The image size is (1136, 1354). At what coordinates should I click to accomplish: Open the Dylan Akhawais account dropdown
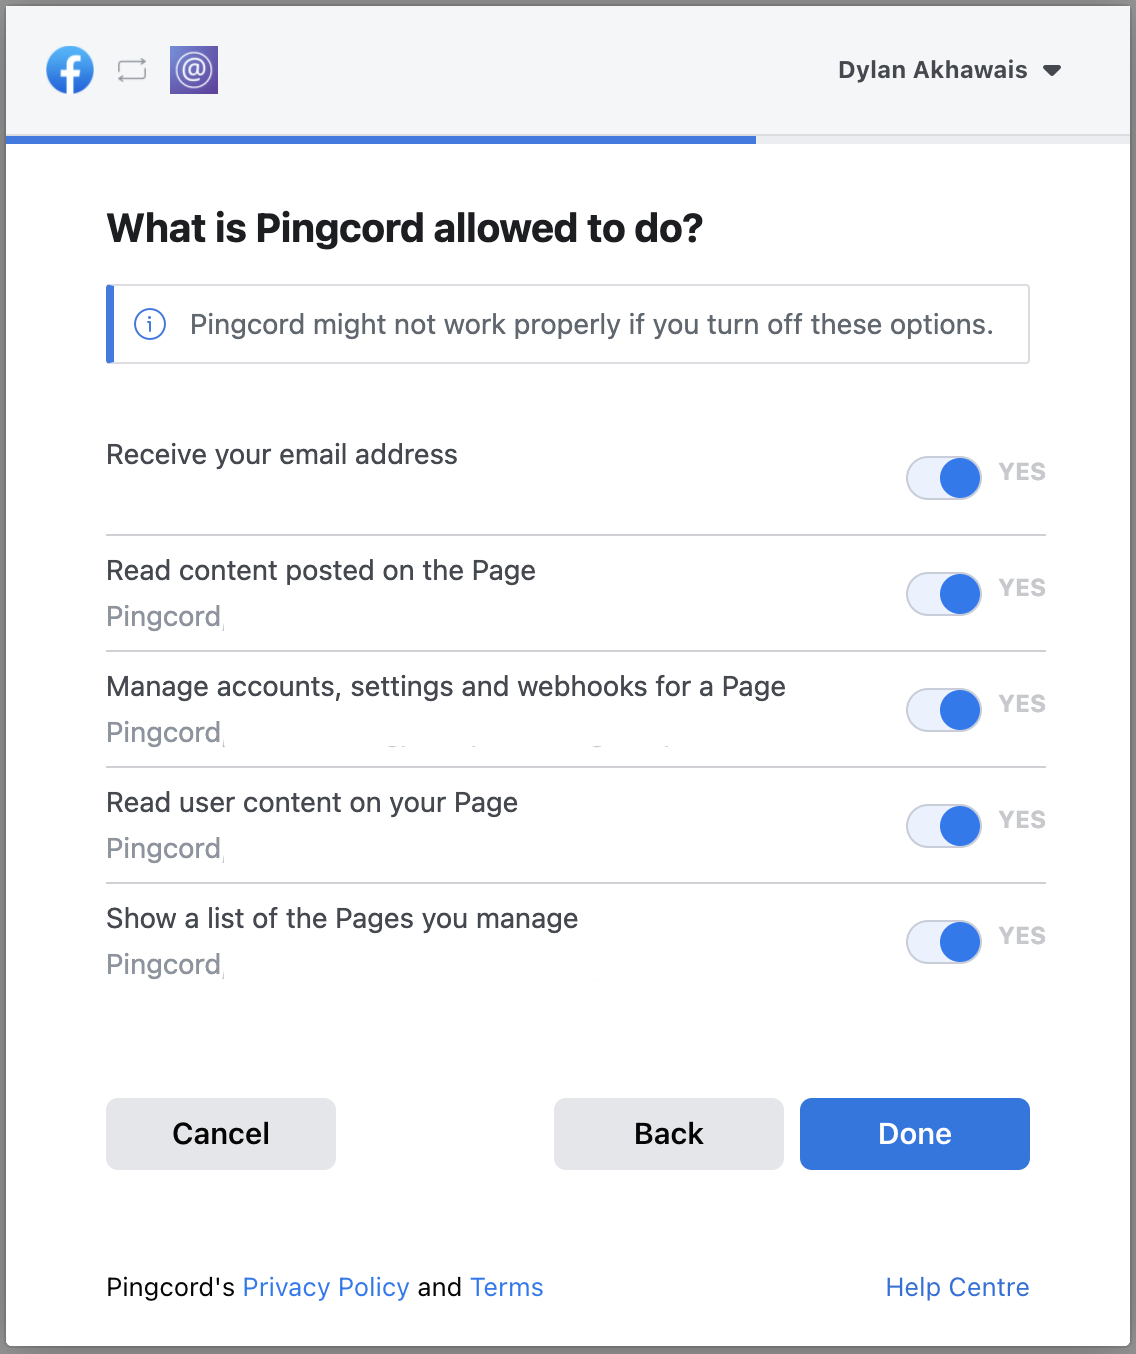click(949, 70)
